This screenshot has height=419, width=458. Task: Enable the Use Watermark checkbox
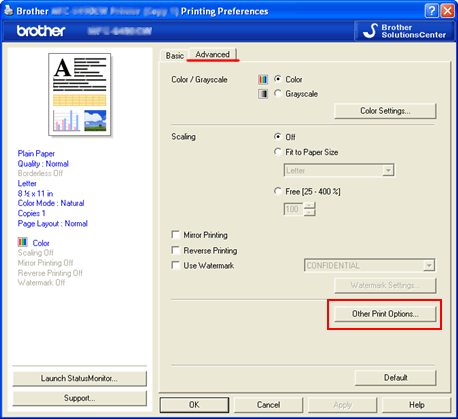(175, 265)
